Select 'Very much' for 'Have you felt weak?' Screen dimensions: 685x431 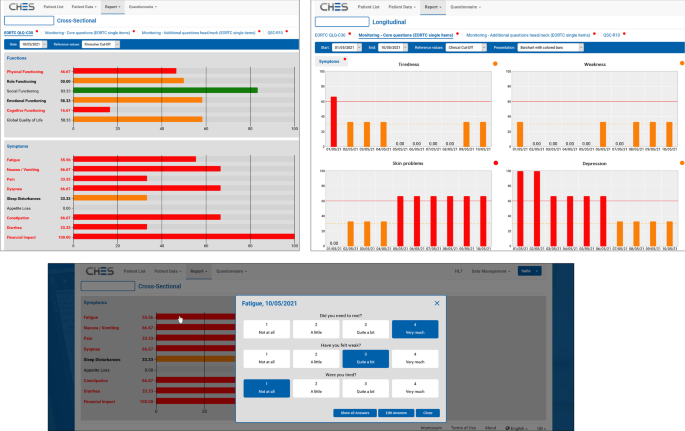point(415,359)
